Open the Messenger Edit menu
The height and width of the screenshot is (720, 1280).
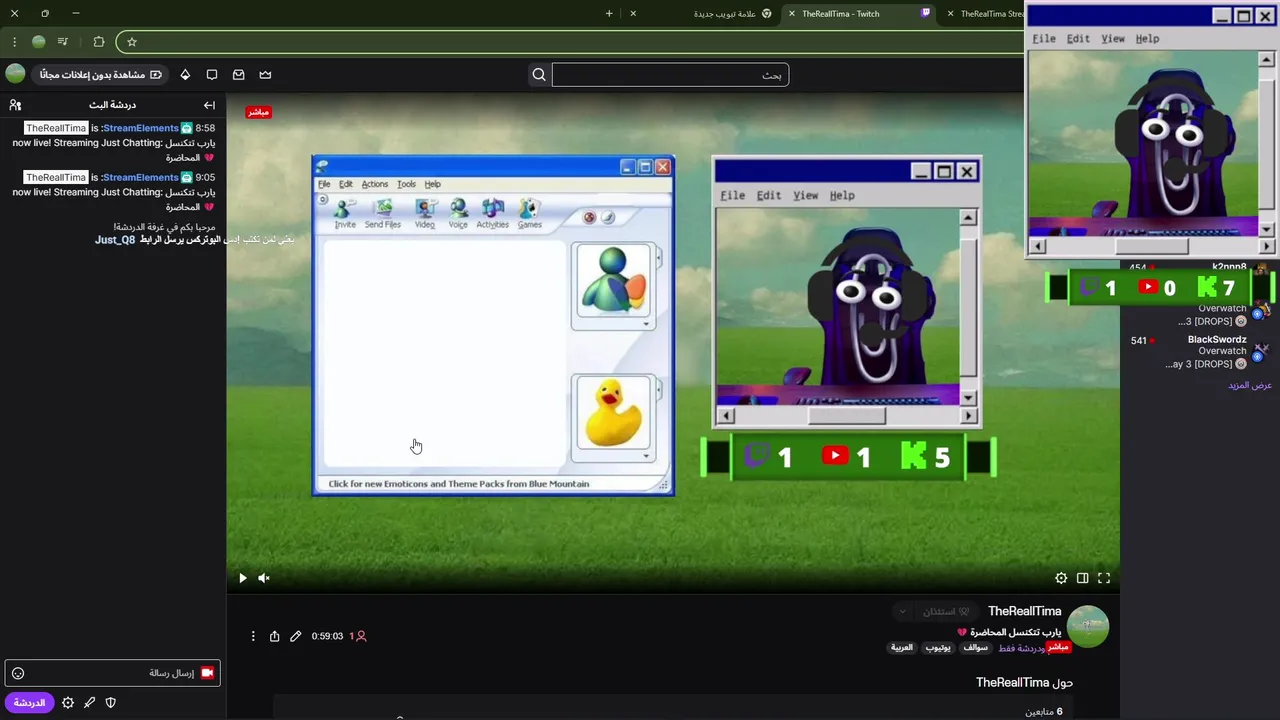345,184
